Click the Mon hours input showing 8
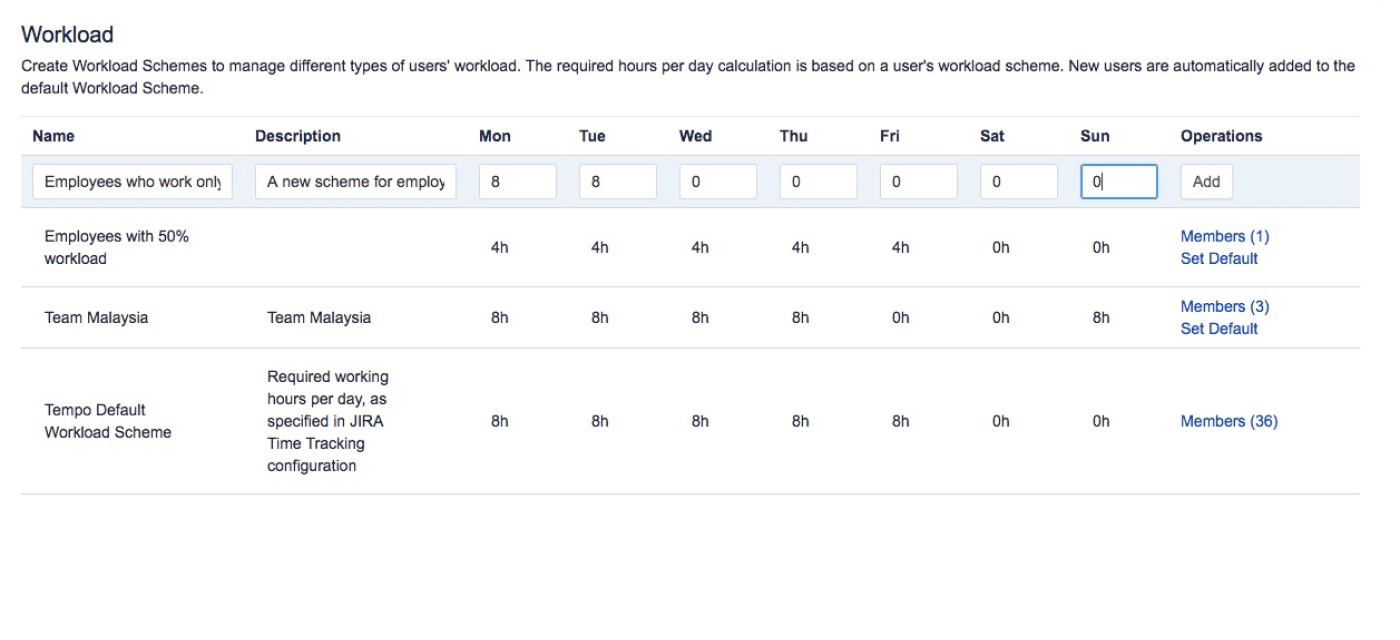The height and width of the screenshot is (640, 1400). [x=517, y=181]
